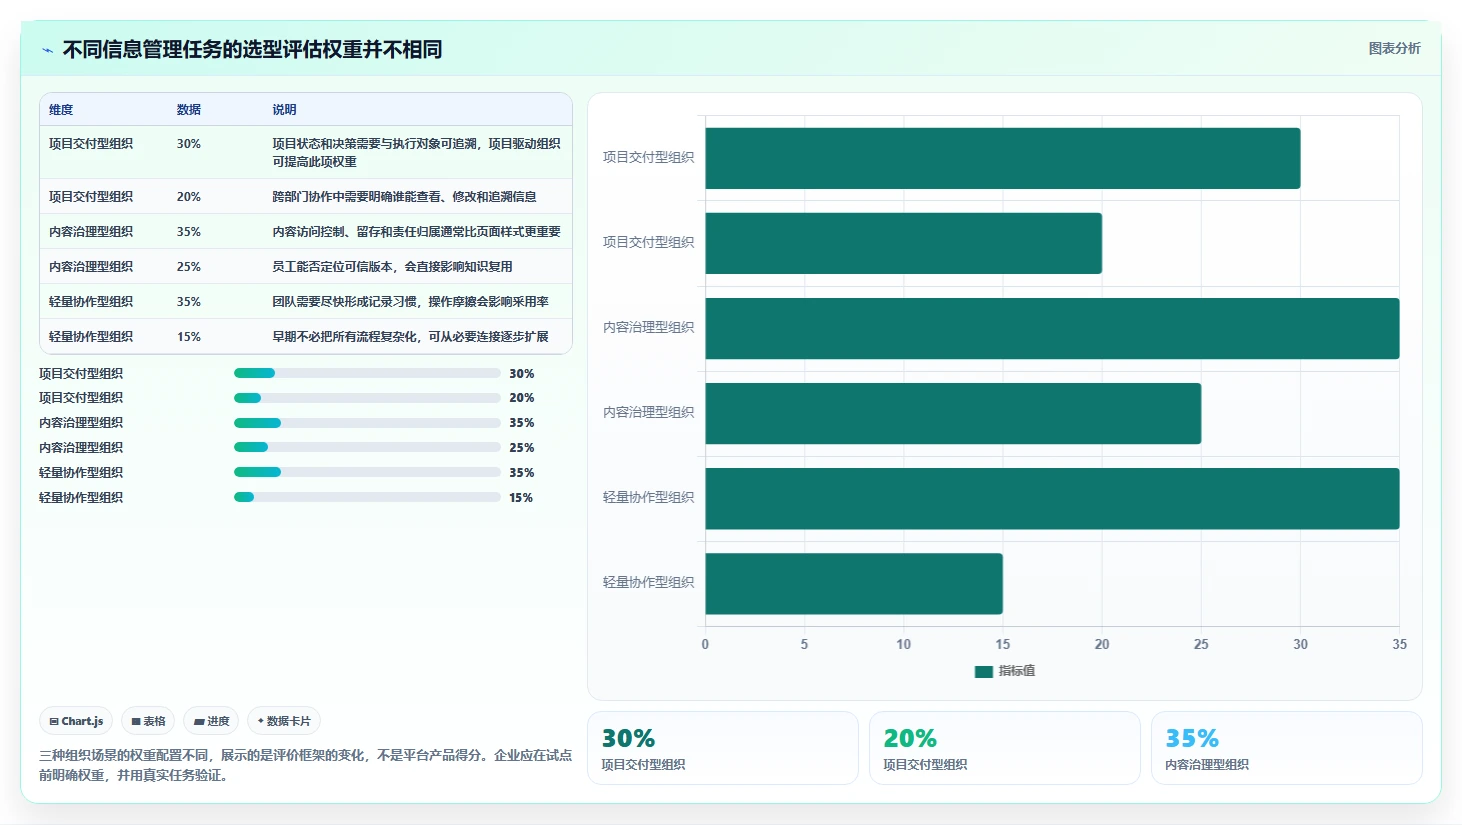Click the chart bar reaching 20 for 项目交付型组织
The height and width of the screenshot is (825, 1462).
pyautogui.click(x=904, y=243)
